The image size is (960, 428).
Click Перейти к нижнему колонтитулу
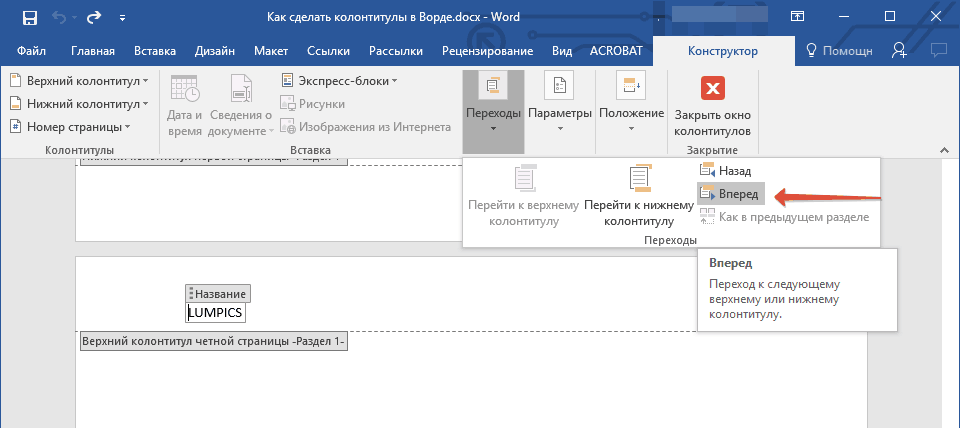[639, 195]
